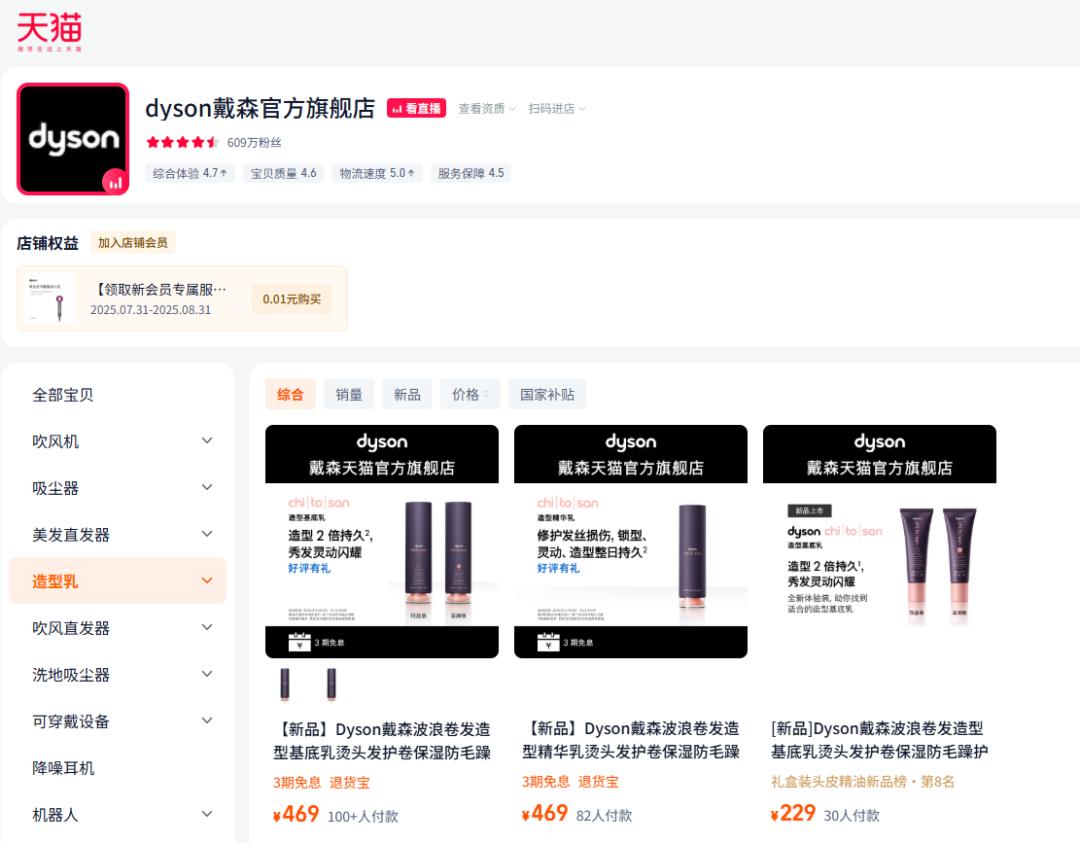Viewport: 1080px width, 843px height.
Task: Expand the 吸尘器 category chevron
Action: tap(207, 488)
